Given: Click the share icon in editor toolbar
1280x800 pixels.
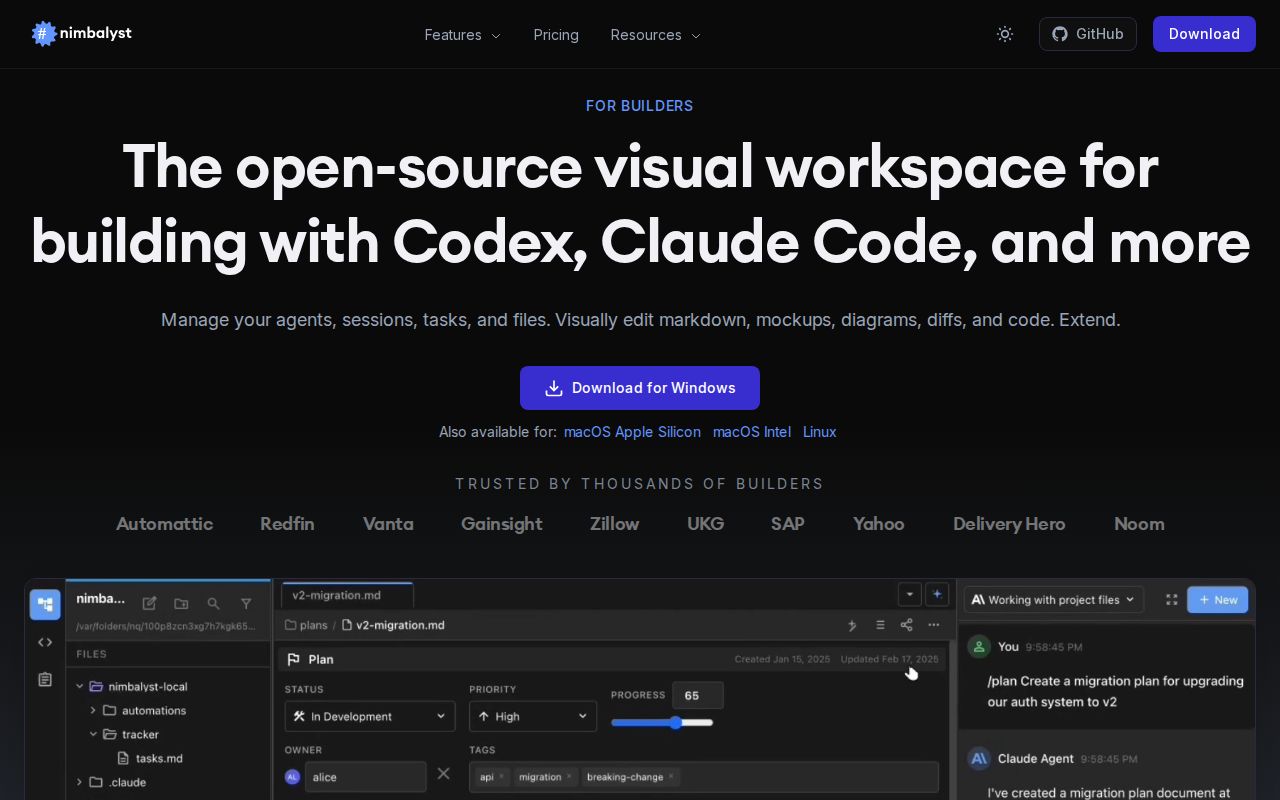Looking at the screenshot, I should 906,625.
